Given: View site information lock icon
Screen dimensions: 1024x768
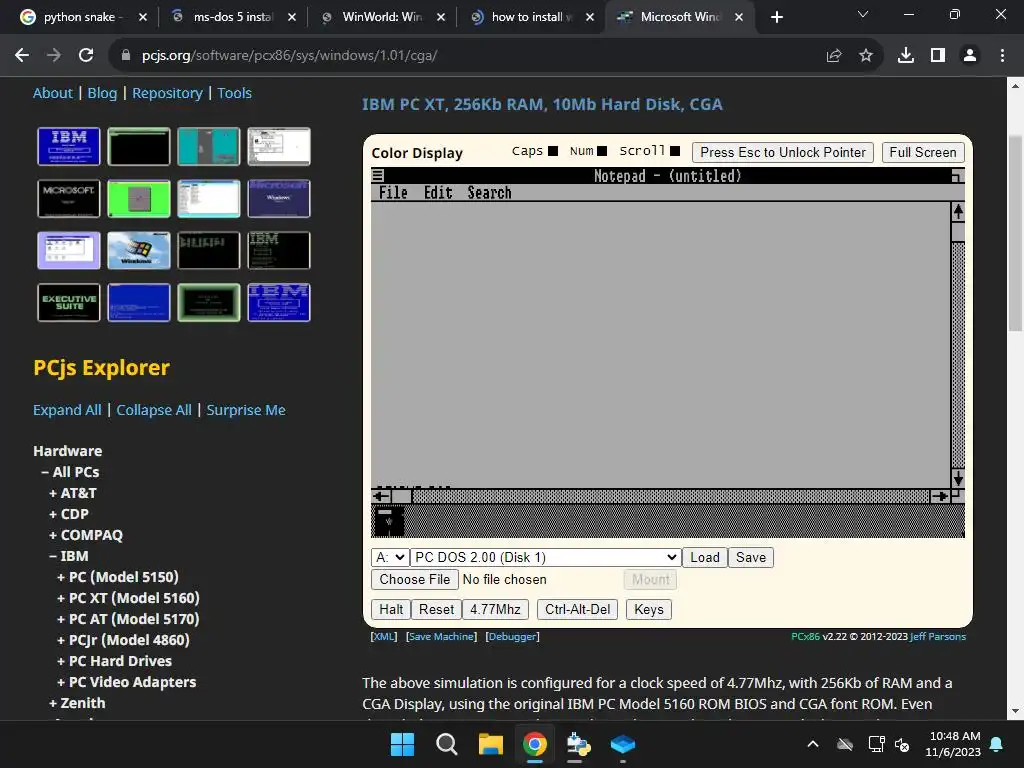Looking at the screenshot, I should pos(126,56).
